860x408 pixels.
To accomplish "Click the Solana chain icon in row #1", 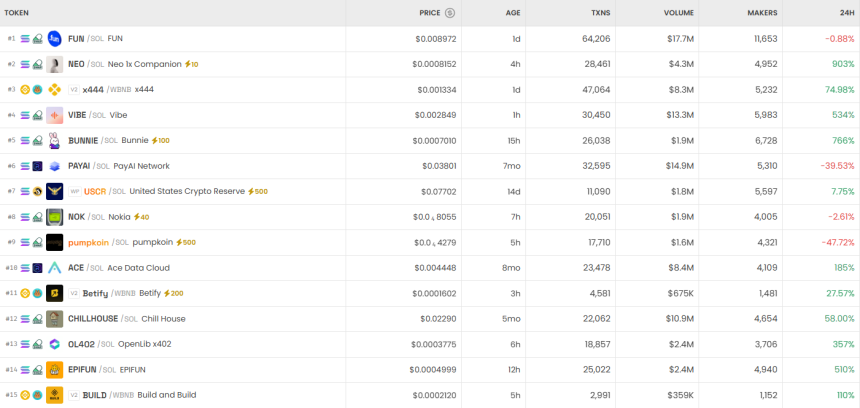I will pyautogui.click(x=25, y=39).
